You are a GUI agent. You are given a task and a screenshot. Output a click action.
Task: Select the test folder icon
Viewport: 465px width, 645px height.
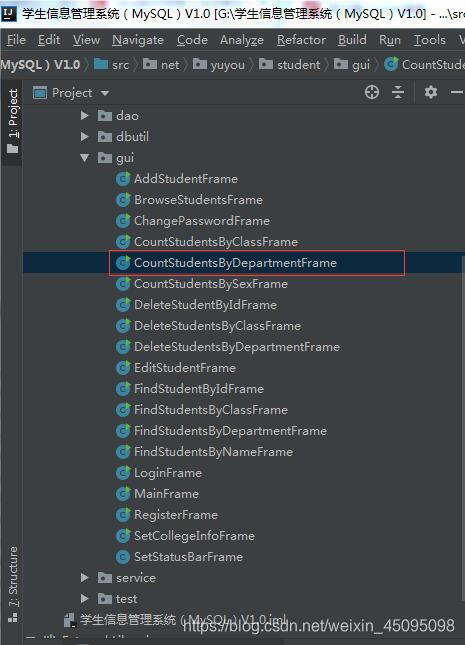pyautogui.click(x=105, y=599)
